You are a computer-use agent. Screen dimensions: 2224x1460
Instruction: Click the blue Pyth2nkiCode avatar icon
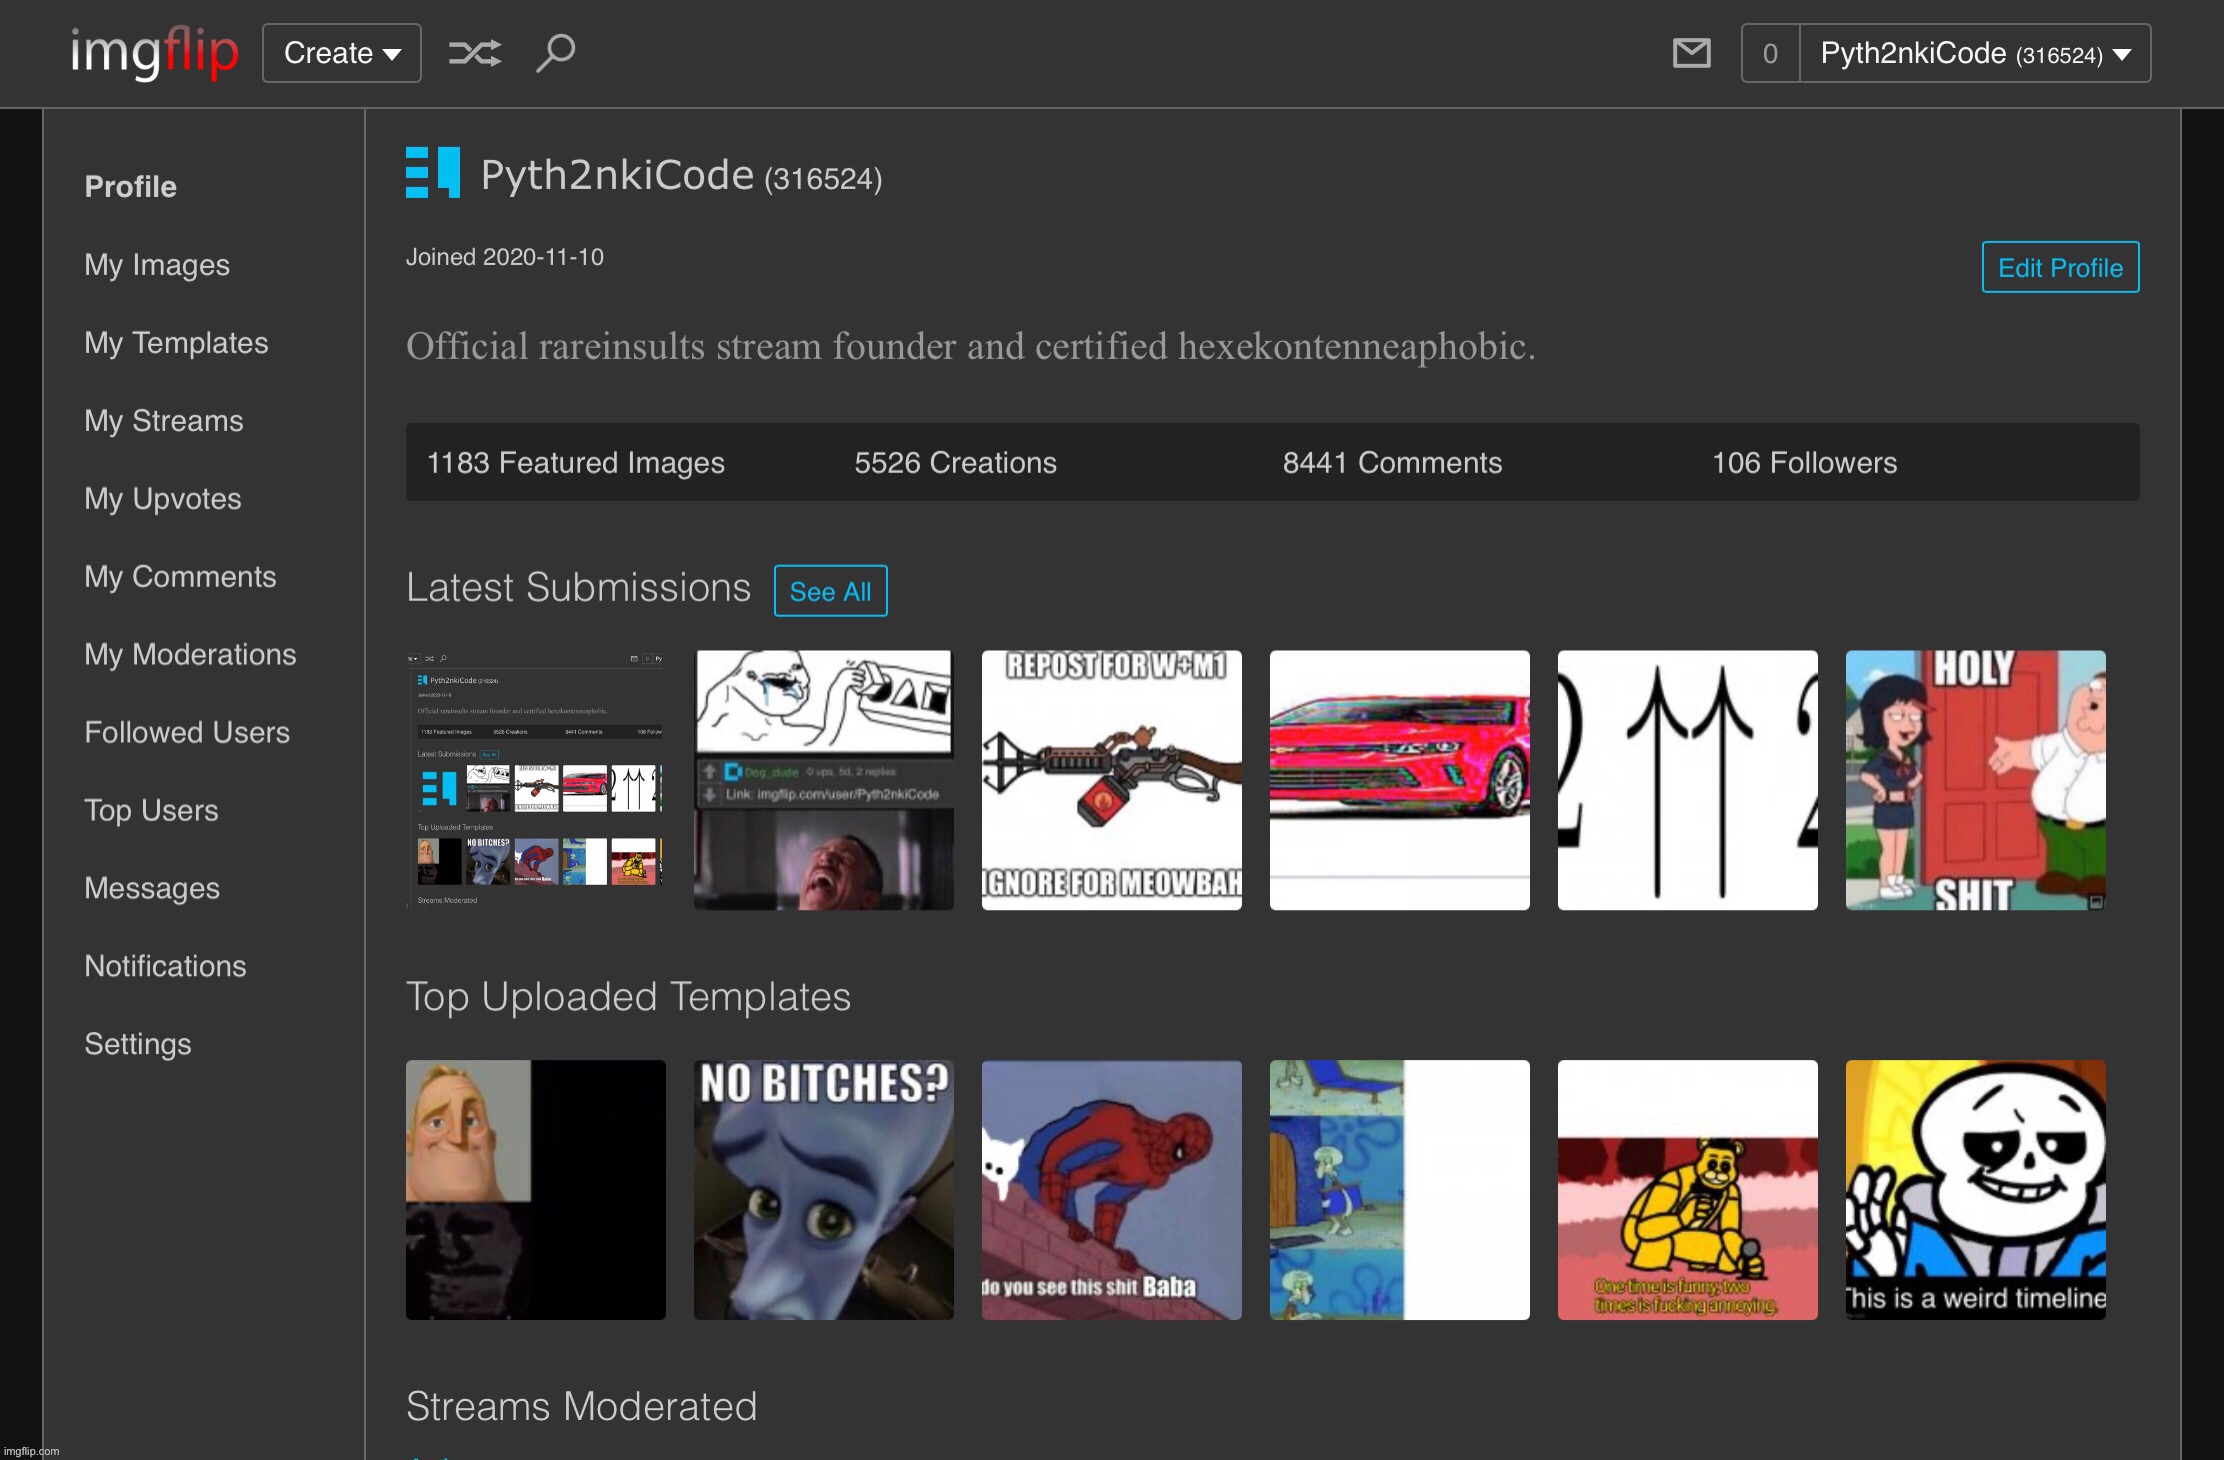[433, 173]
